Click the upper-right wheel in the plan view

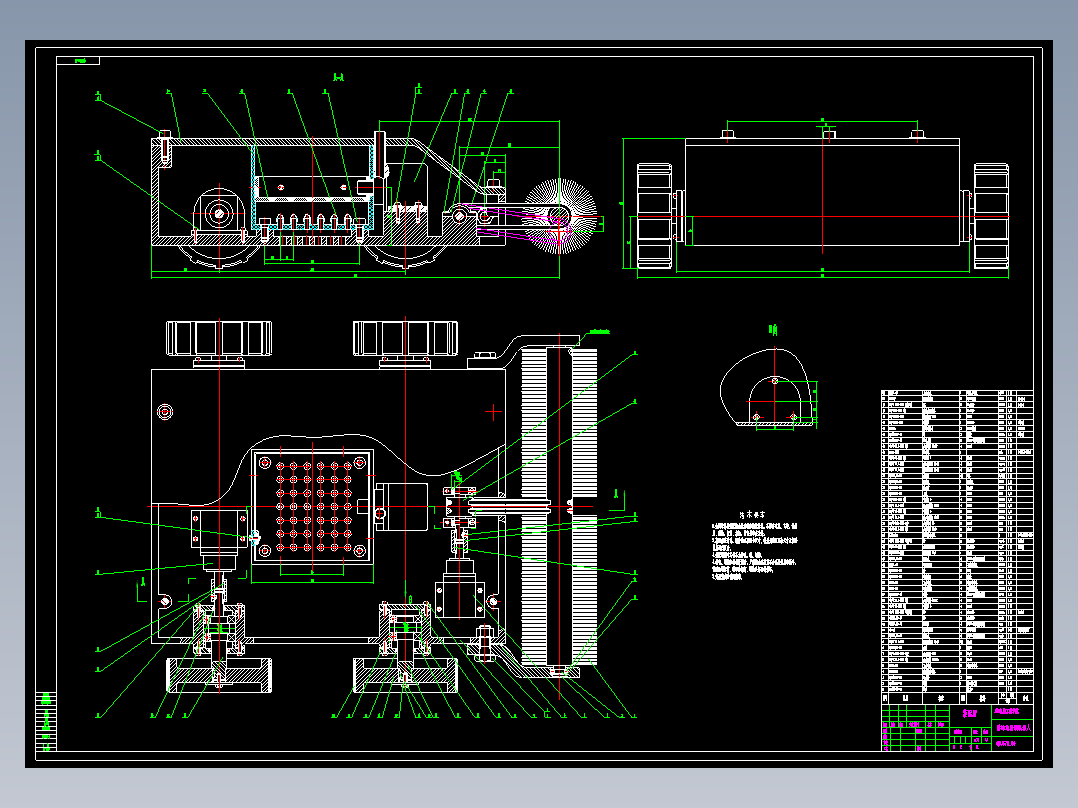pos(406,338)
